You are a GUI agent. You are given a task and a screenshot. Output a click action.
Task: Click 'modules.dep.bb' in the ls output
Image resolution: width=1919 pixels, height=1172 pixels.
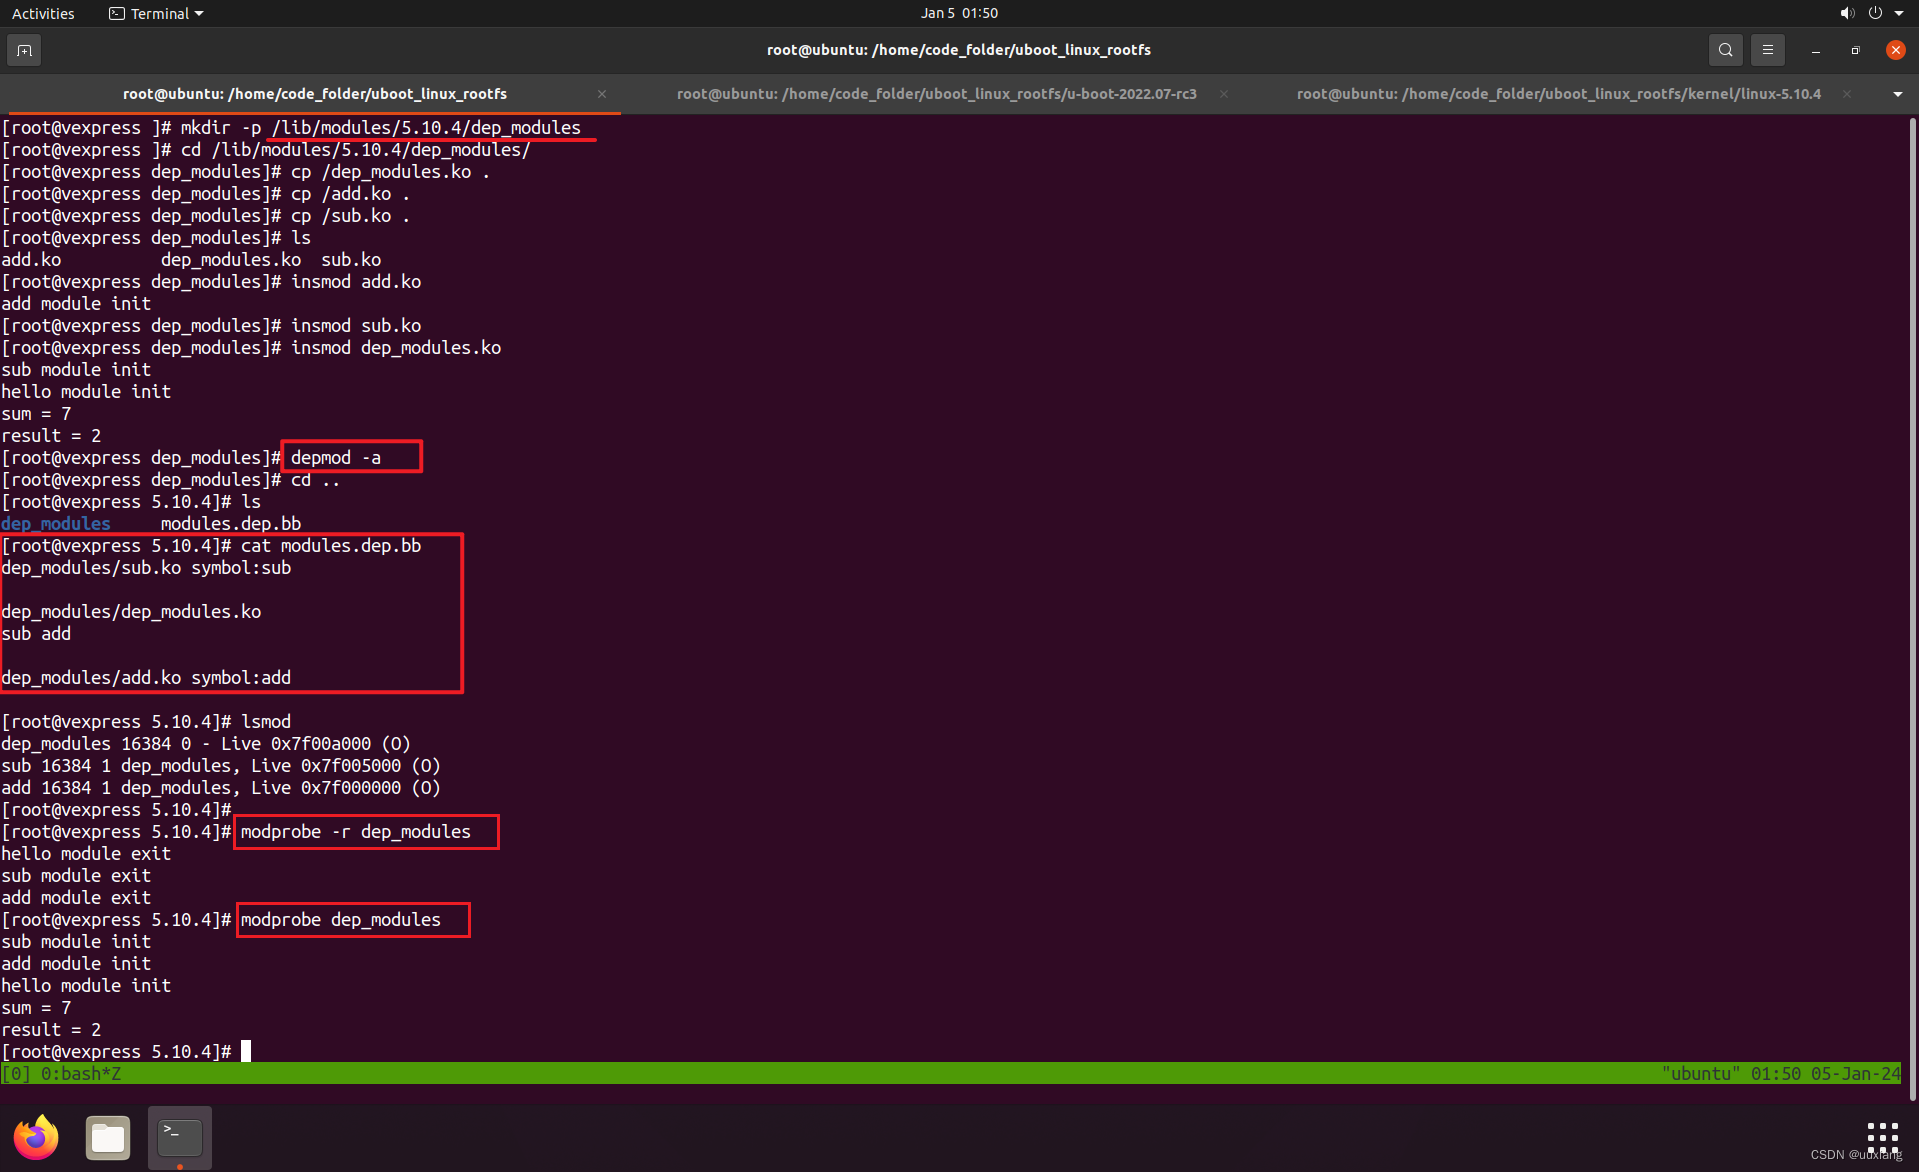(x=231, y=524)
